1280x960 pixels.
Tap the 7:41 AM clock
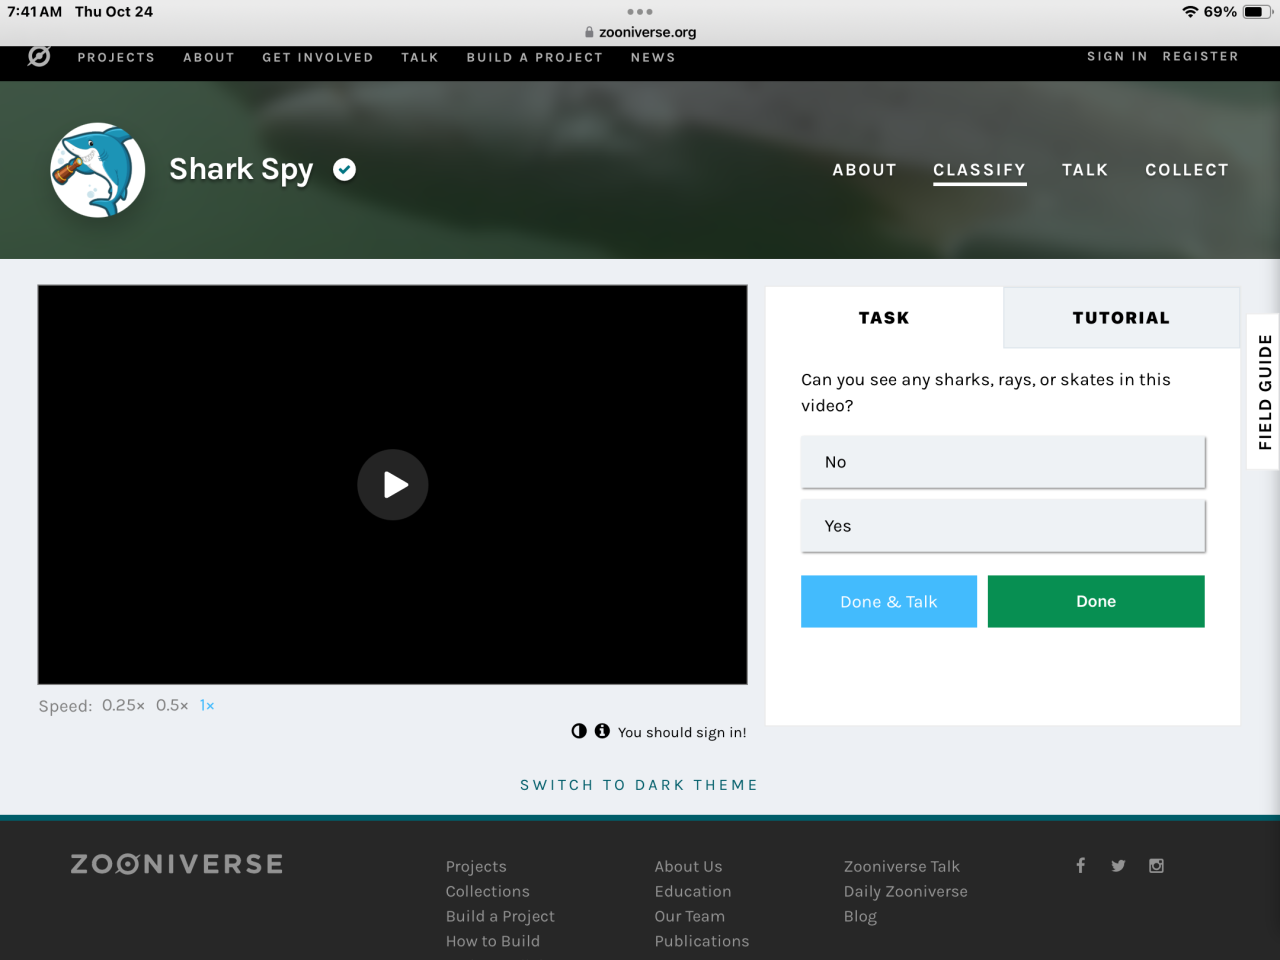pyautogui.click(x=35, y=12)
